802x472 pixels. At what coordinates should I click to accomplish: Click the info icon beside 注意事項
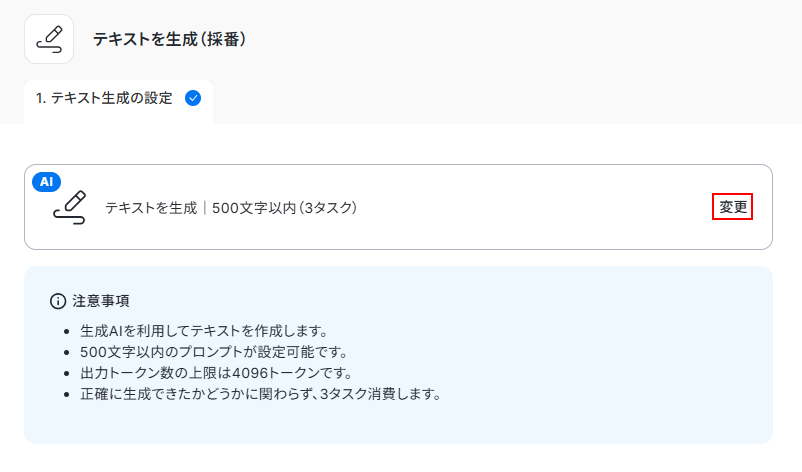(58, 301)
